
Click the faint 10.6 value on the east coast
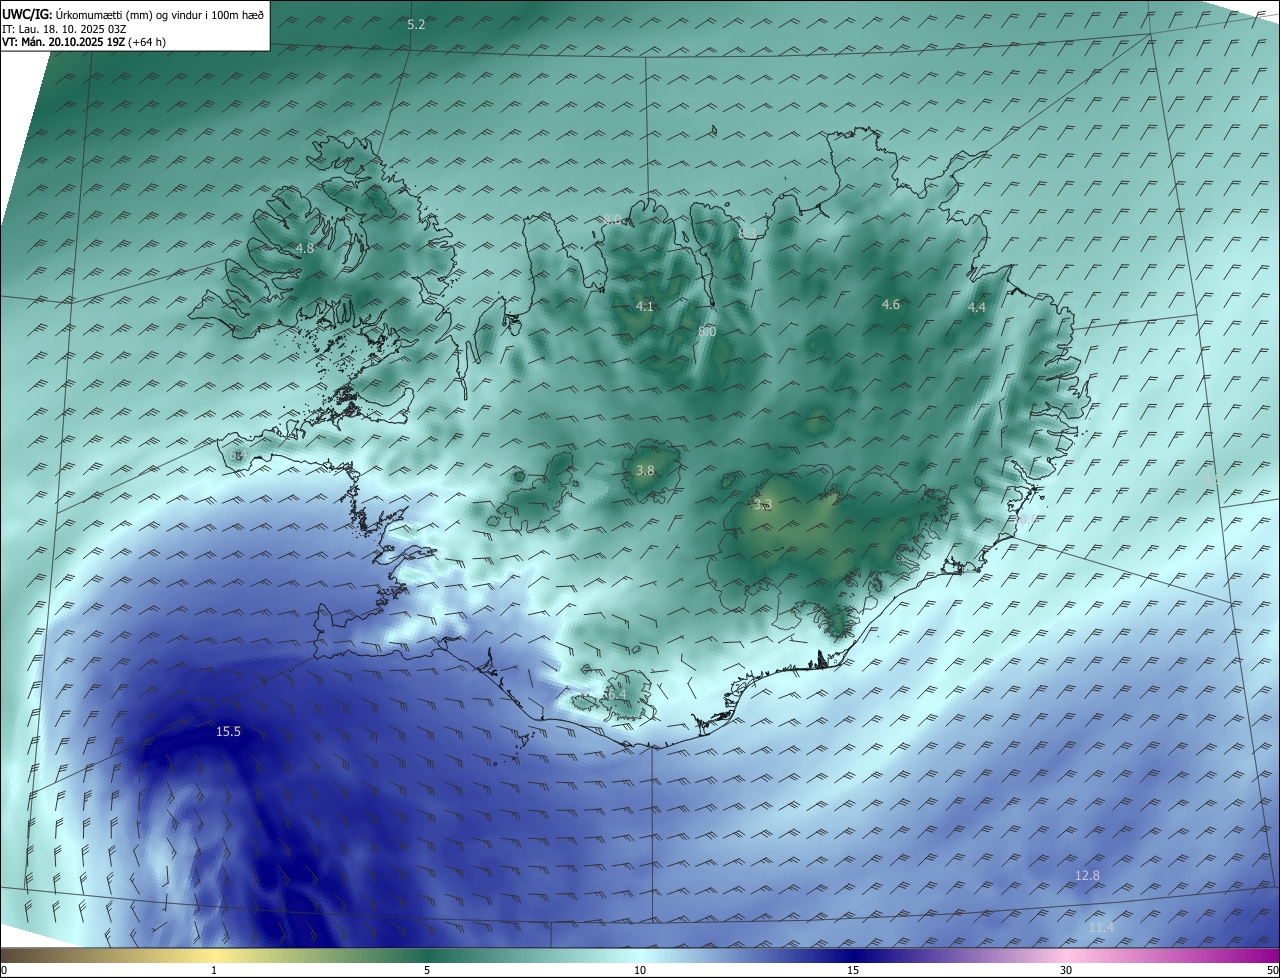[1026, 519]
